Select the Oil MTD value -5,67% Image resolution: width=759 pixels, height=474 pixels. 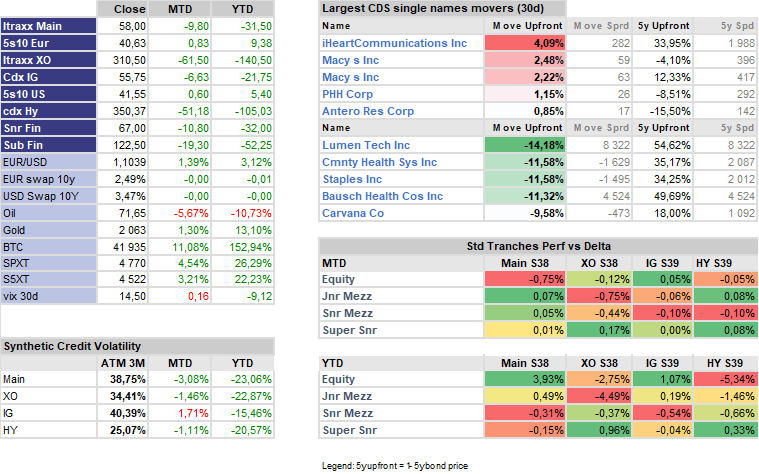pyautogui.click(x=191, y=213)
